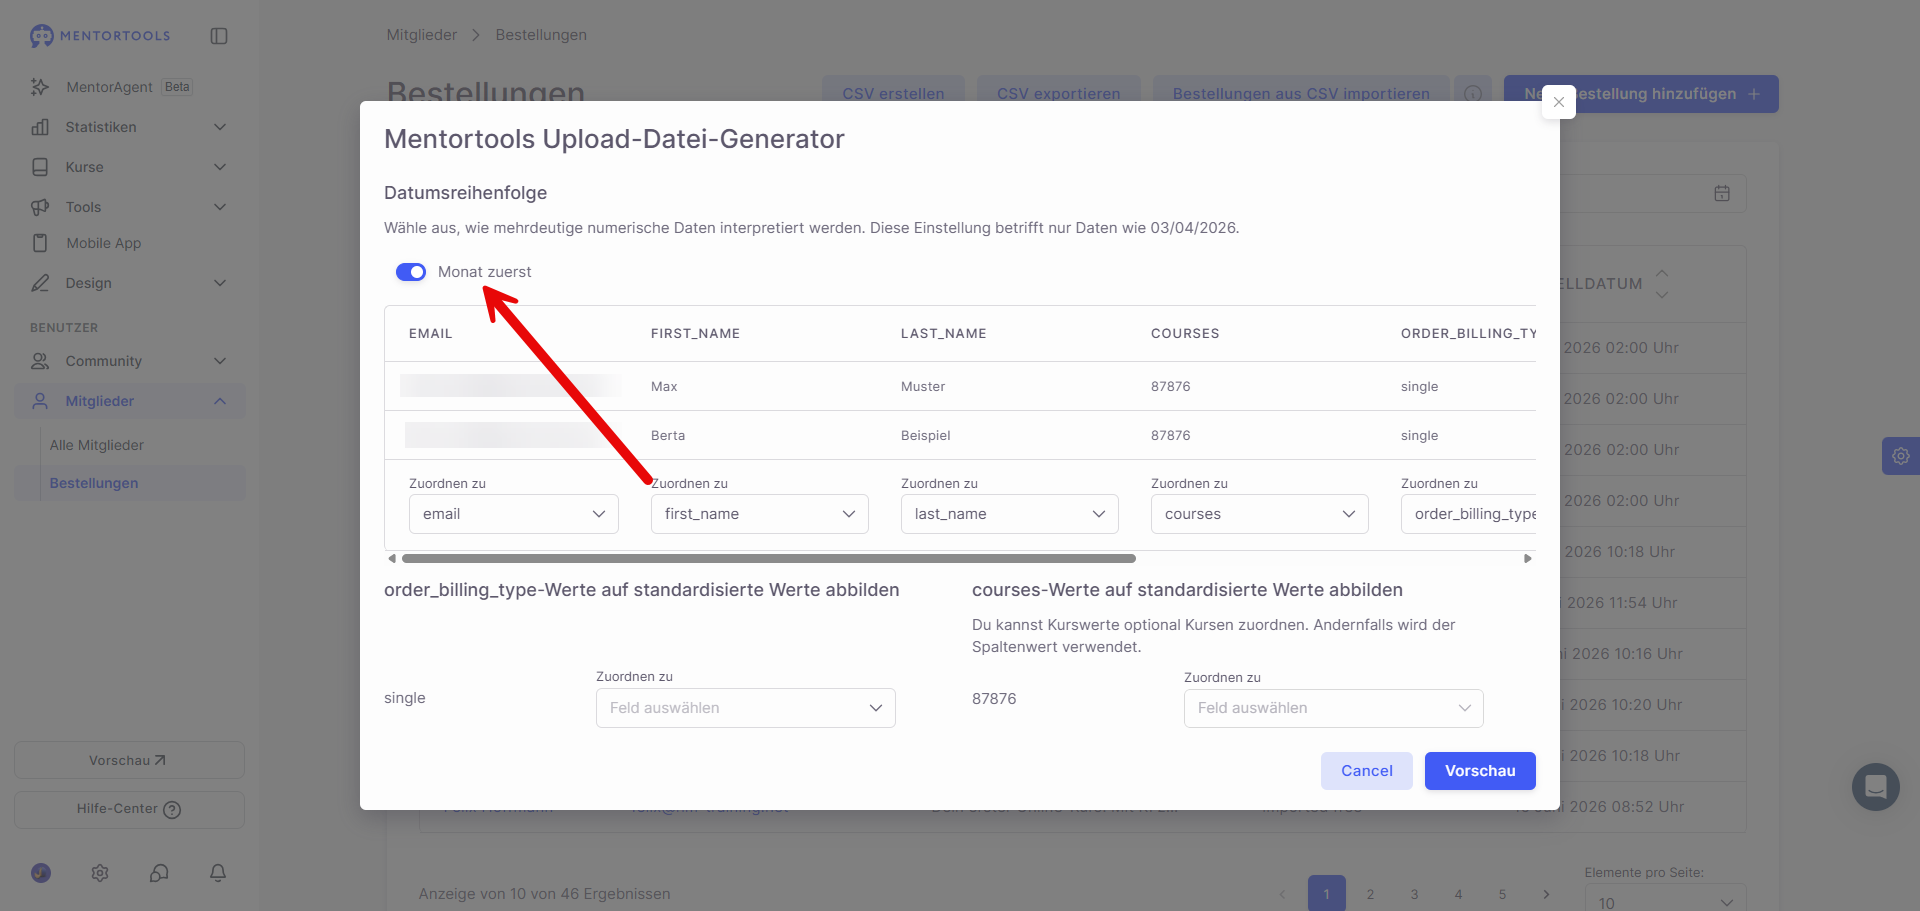Click the Vorschau button in dialog

pos(1480,771)
